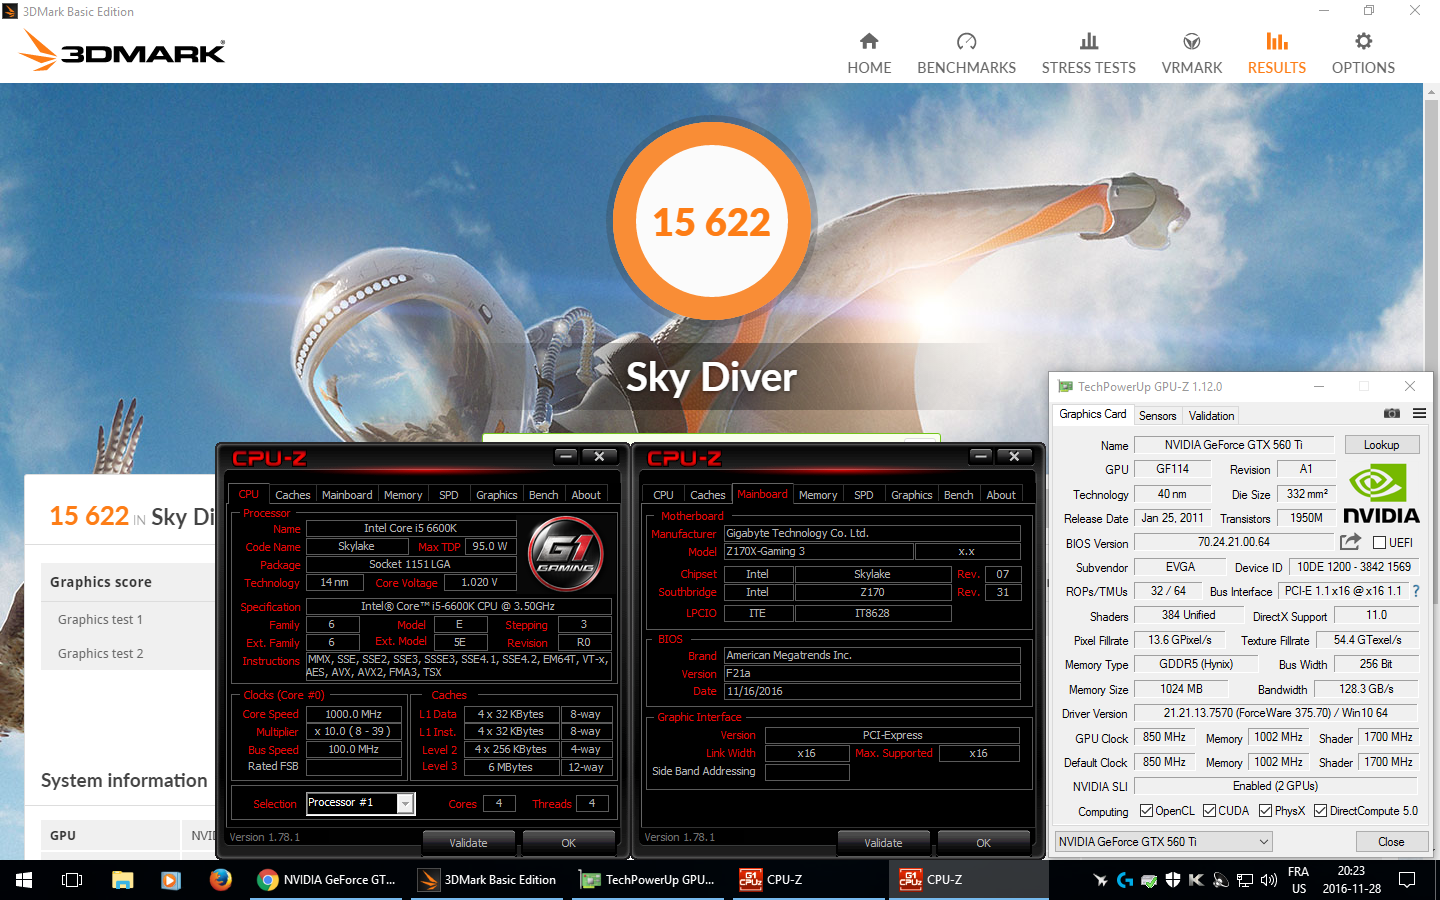Toggle the DirectCompute 5.0 checkbox
The height and width of the screenshot is (900, 1440).
coord(1321,811)
